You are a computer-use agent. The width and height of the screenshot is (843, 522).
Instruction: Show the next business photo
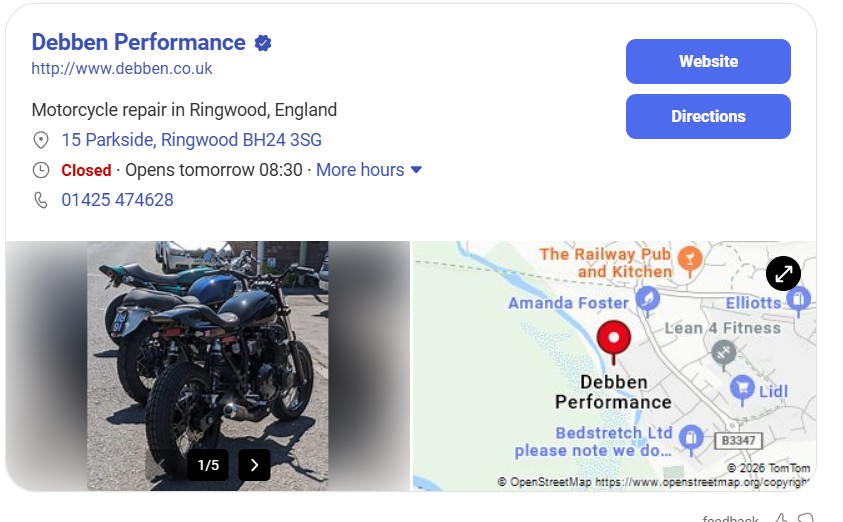[x=254, y=465]
